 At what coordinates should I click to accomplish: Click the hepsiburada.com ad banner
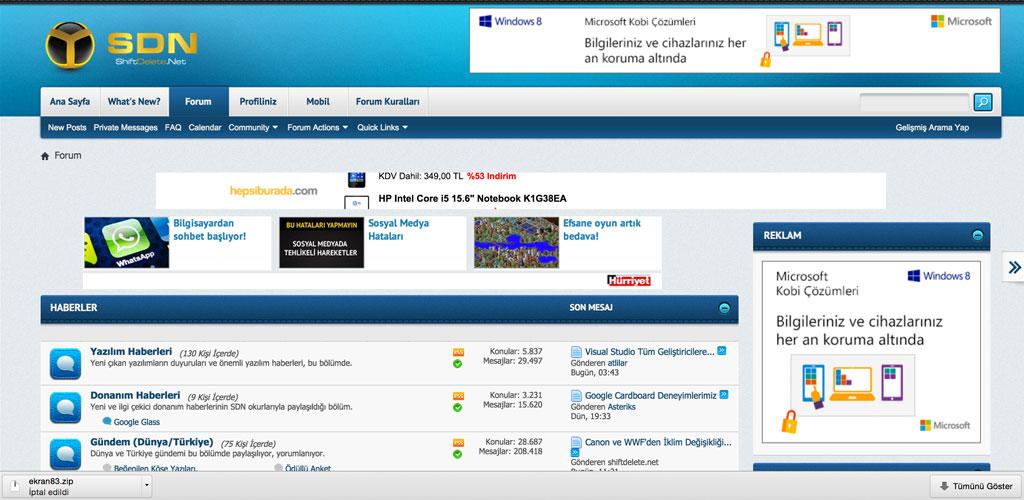pyautogui.click(x=520, y=191)
